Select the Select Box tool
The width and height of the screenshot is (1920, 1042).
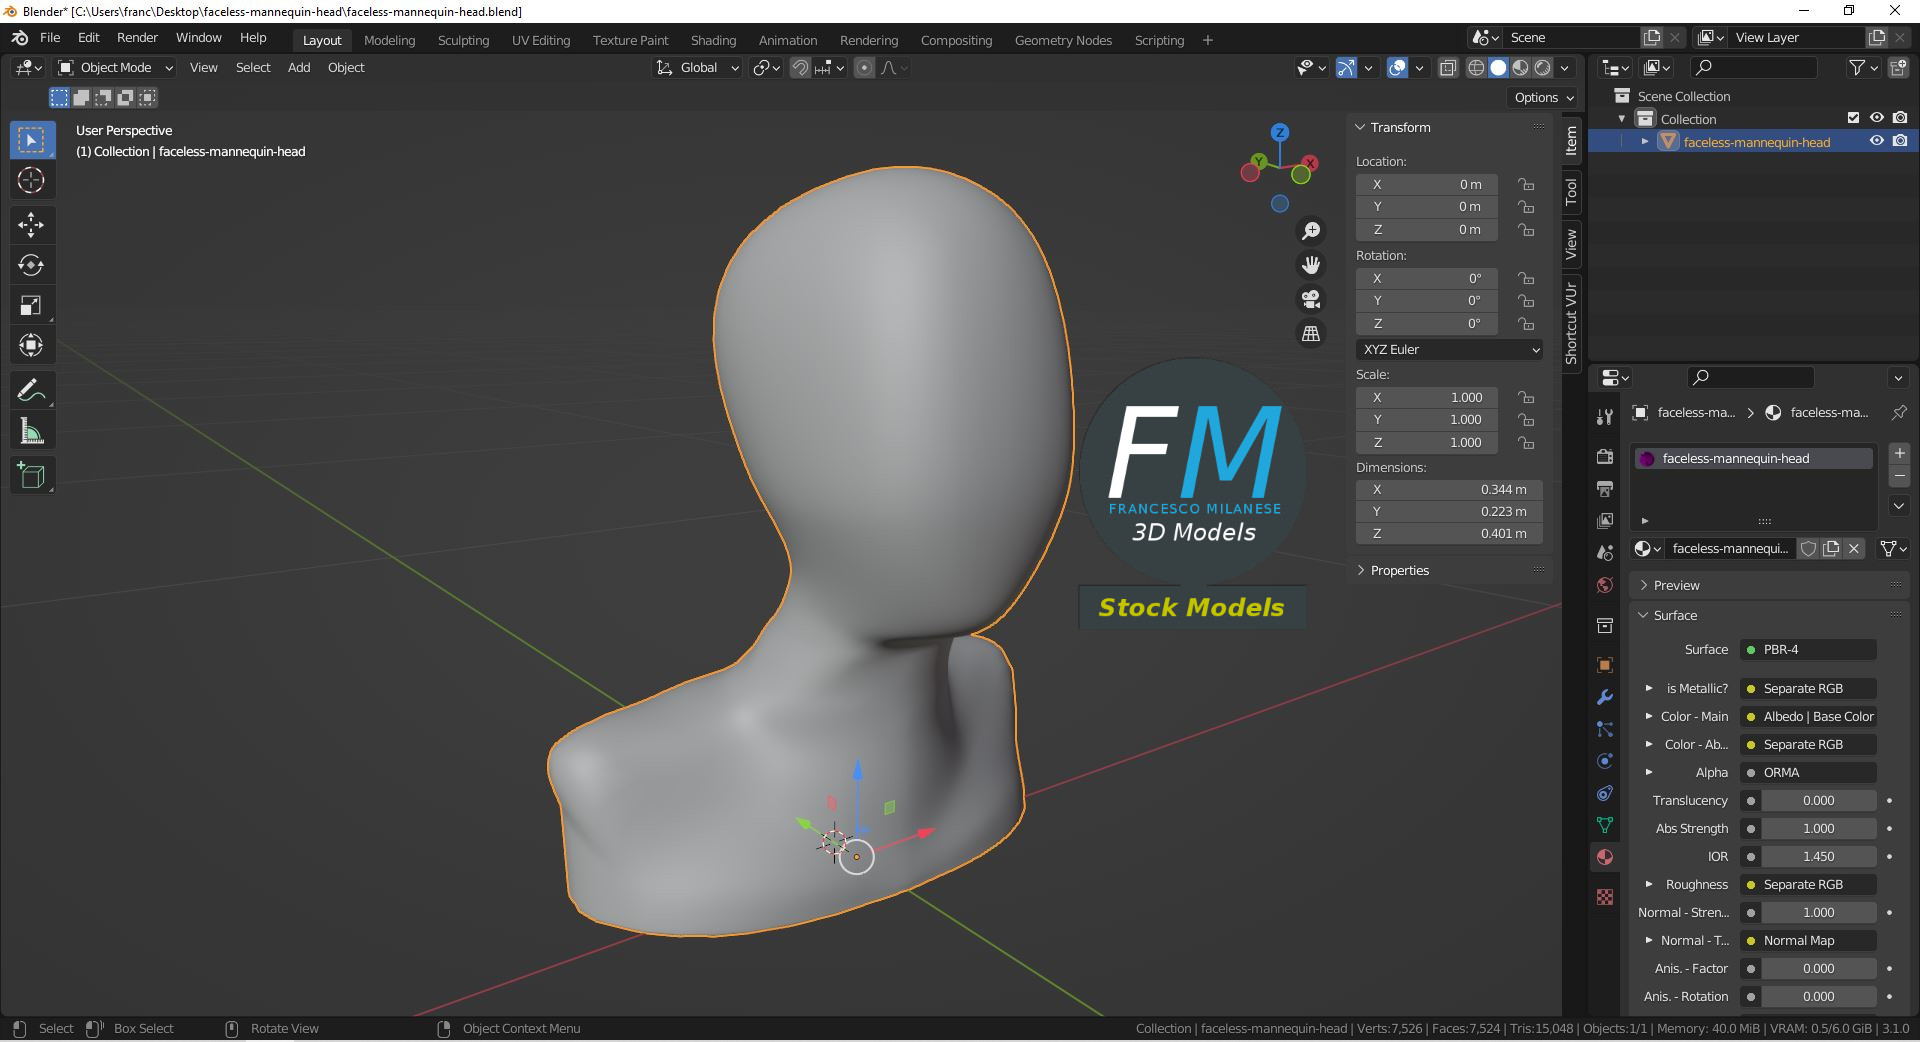32,141
